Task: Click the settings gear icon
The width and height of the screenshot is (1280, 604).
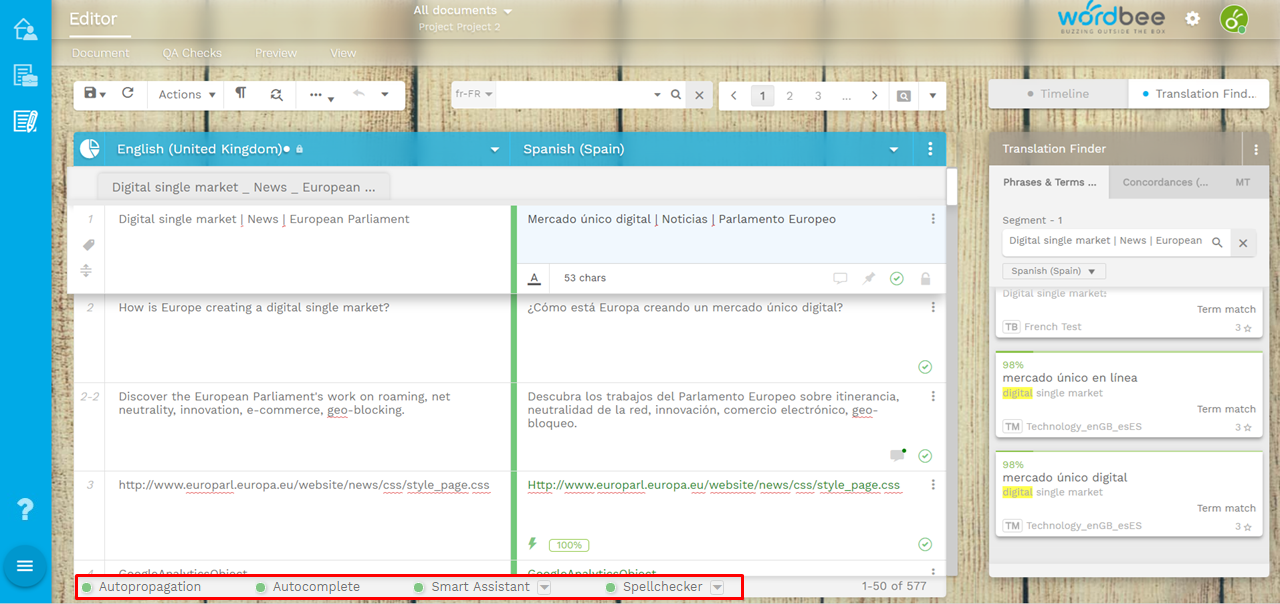Action: [1192, 19]
